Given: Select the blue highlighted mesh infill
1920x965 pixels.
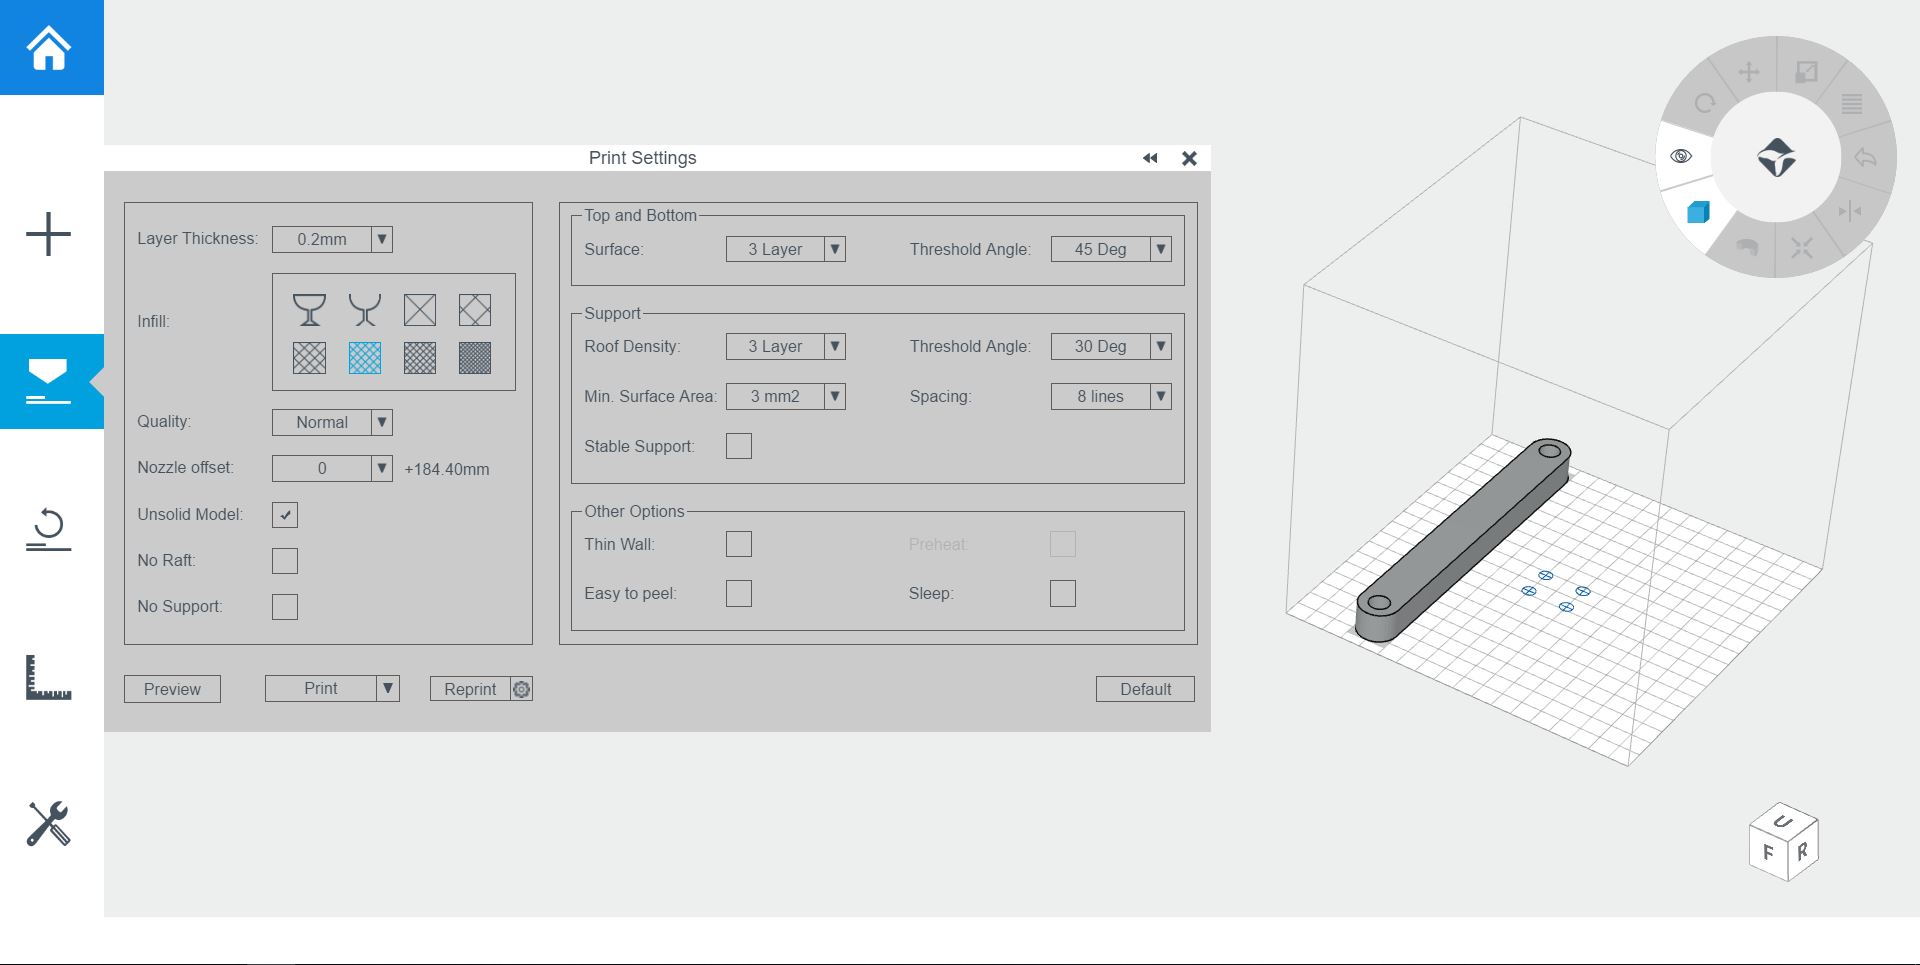Looking at the screenshot, I should (x=365, y=358).
